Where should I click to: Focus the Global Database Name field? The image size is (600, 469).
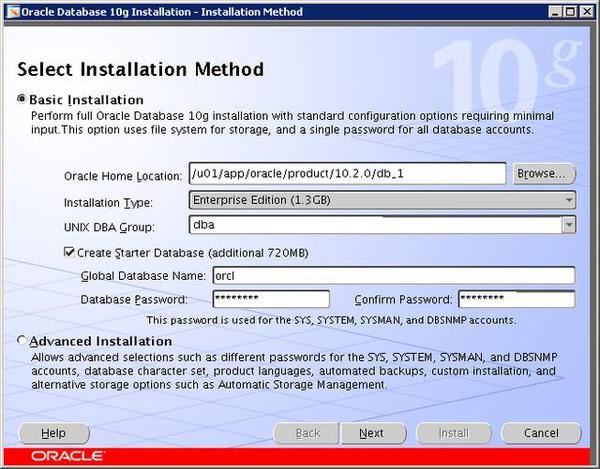pyautogui.click(x=394, y=275)
